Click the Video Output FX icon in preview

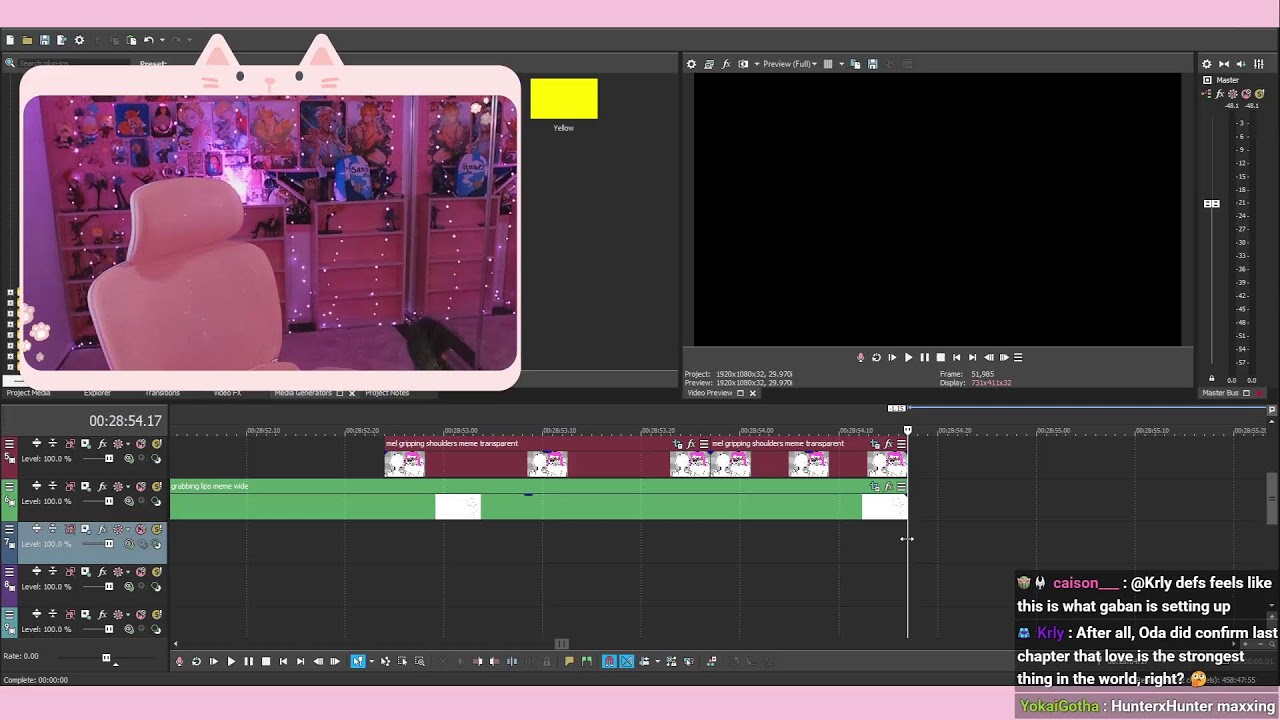[726, 64]
